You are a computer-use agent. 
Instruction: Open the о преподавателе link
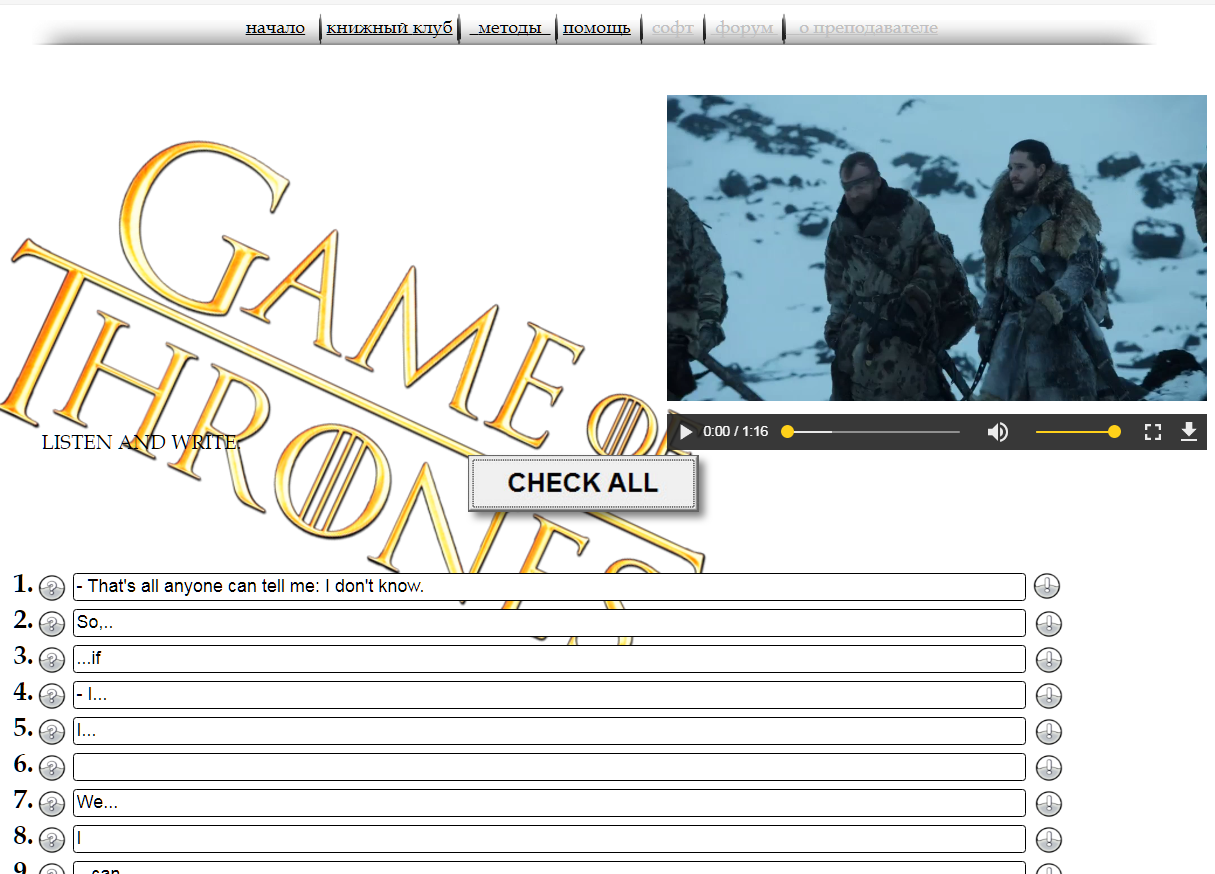pos(868,28)
